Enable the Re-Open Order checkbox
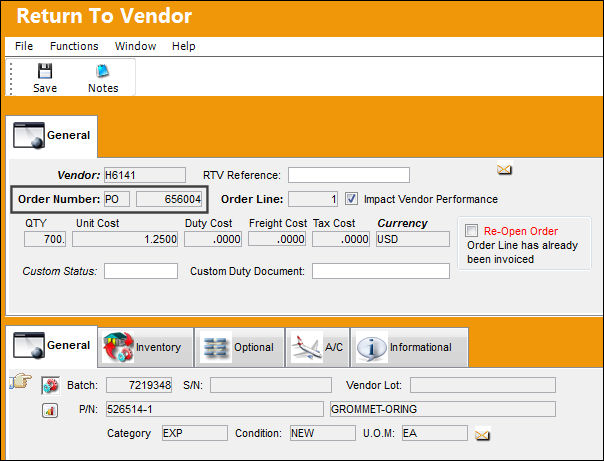 pyautogui.click(x=471, y=230)
